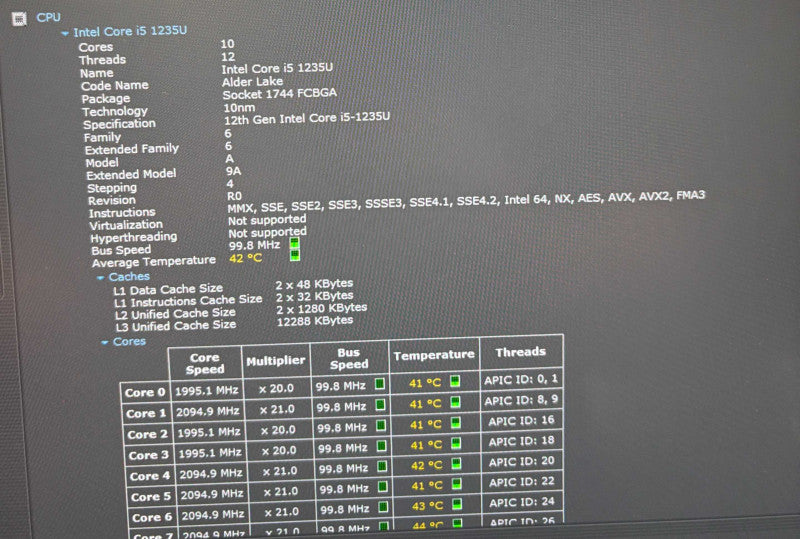The height and width of the screenshot is (539, 800).
Task: Select Socket 1744 FCBGA package value
Action: point(280,94)
